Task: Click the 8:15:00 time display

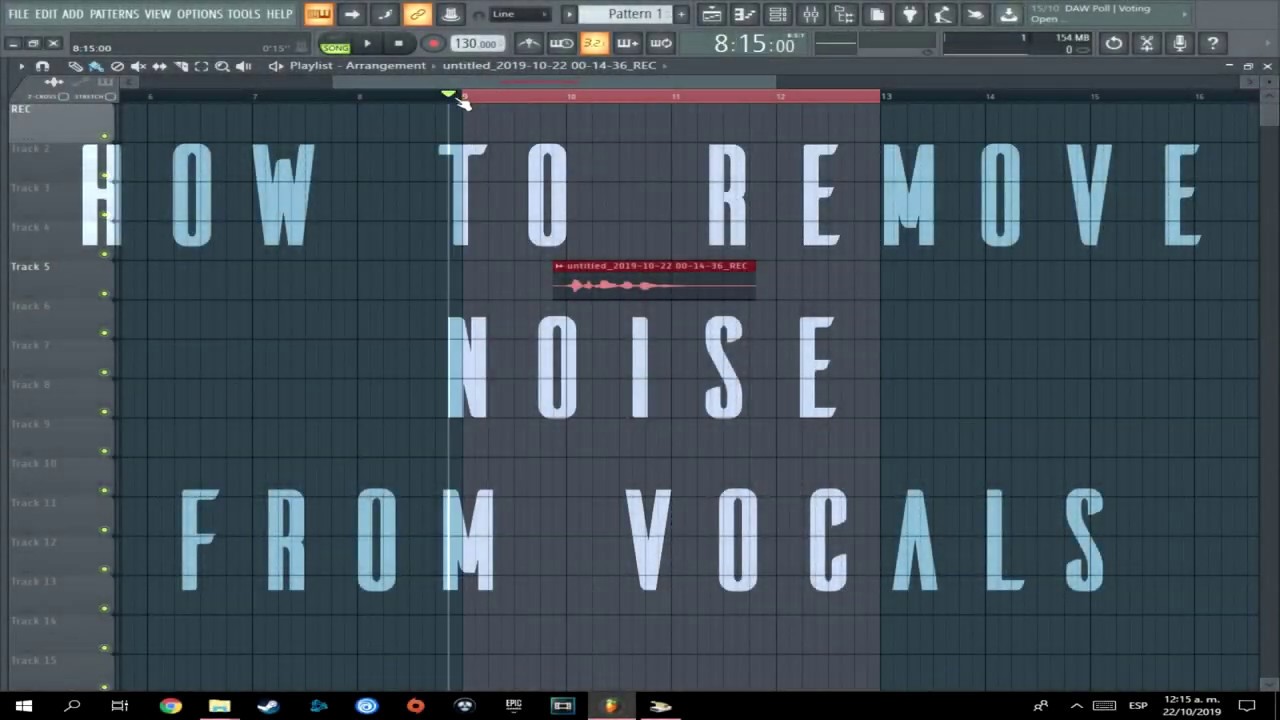Action: [754, 45]
